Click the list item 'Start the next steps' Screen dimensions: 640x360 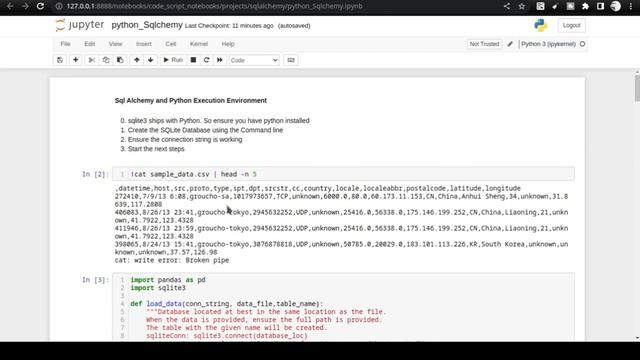(156, 149)
